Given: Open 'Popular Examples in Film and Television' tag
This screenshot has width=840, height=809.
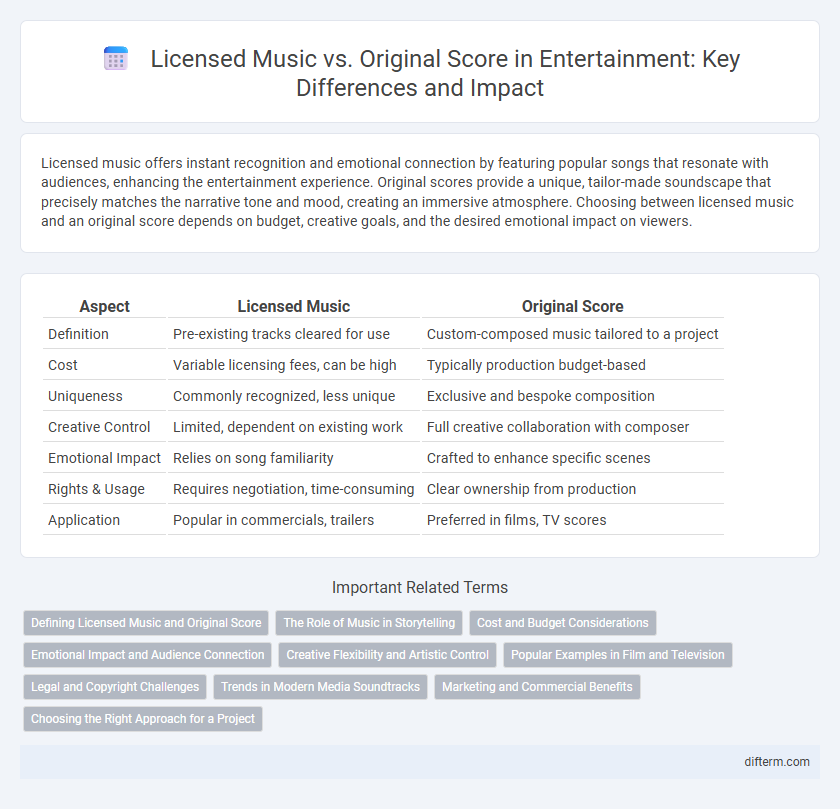Looking at the screenshot, I should pos(618,655).
